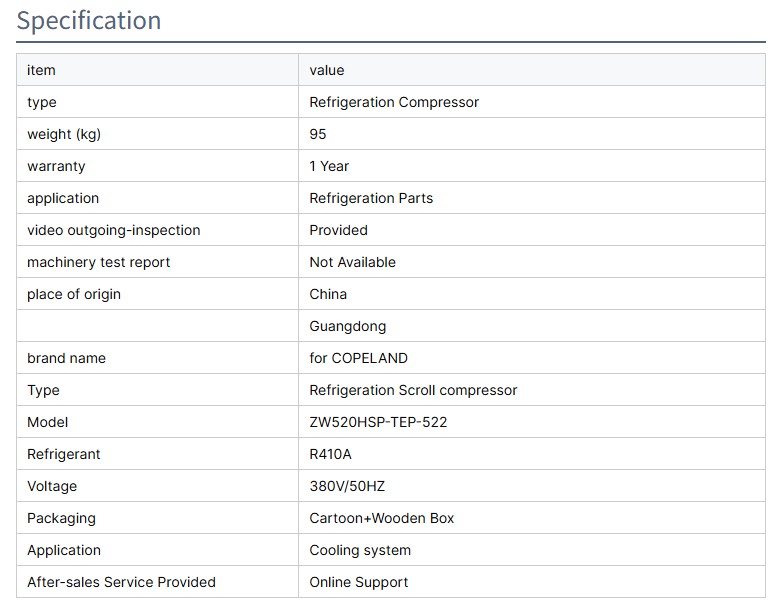The image size is (774, 610).
Task: Click the 'item' column header cell
Action: pos(41,70)
